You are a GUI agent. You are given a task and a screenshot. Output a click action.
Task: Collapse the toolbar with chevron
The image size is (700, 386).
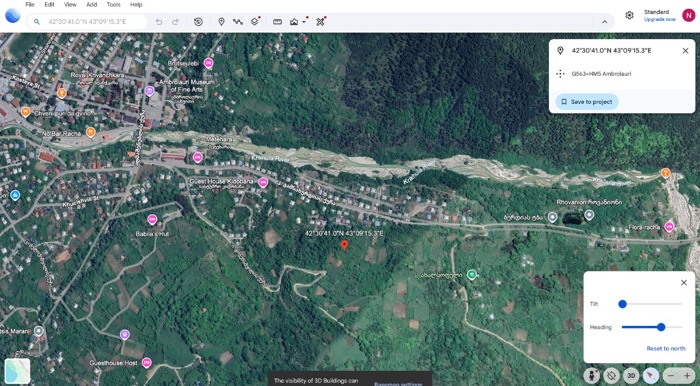(x=604, y=22)
